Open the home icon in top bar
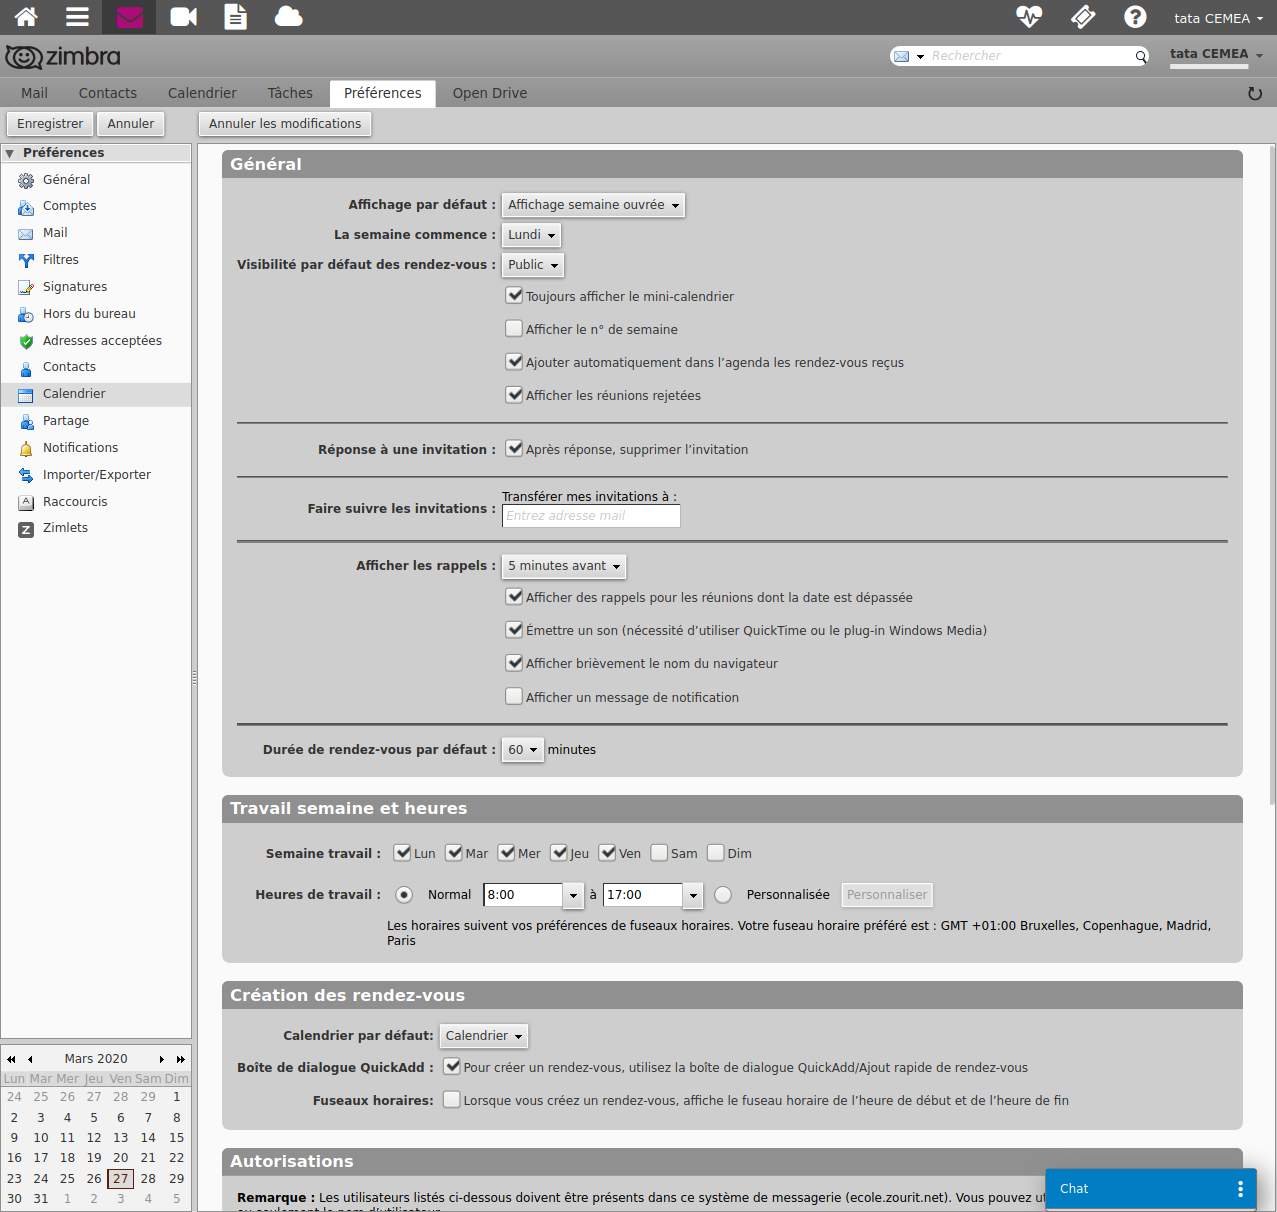 click(27, 17)
